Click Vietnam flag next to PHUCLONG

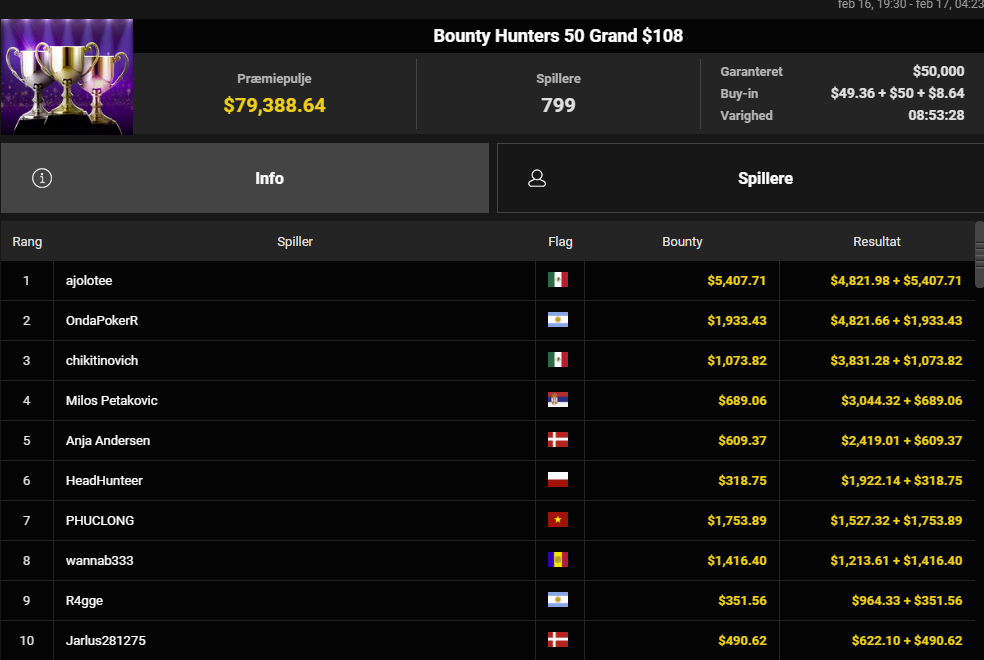(558, 520)
